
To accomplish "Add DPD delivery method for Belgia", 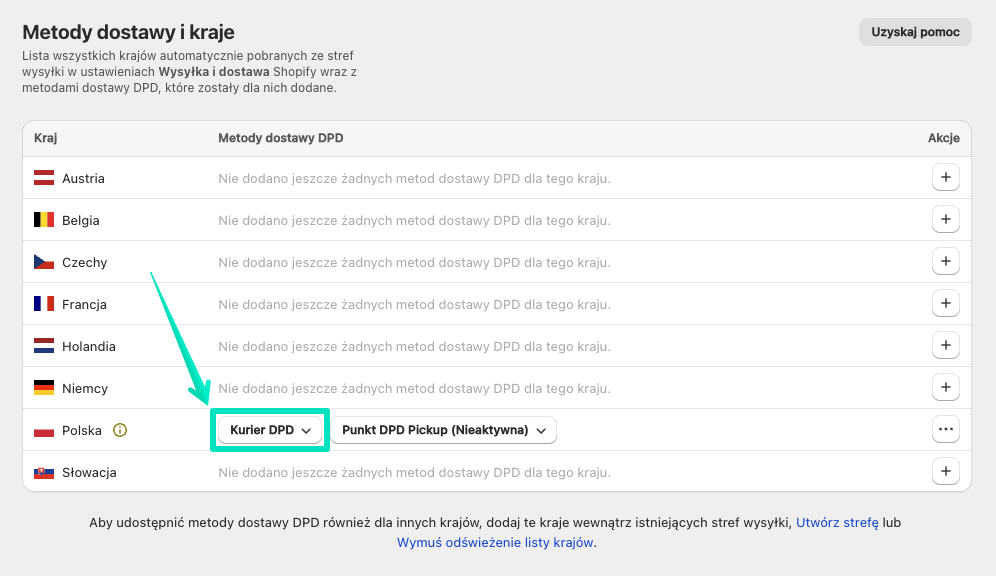I will click(x=945, y=219).
